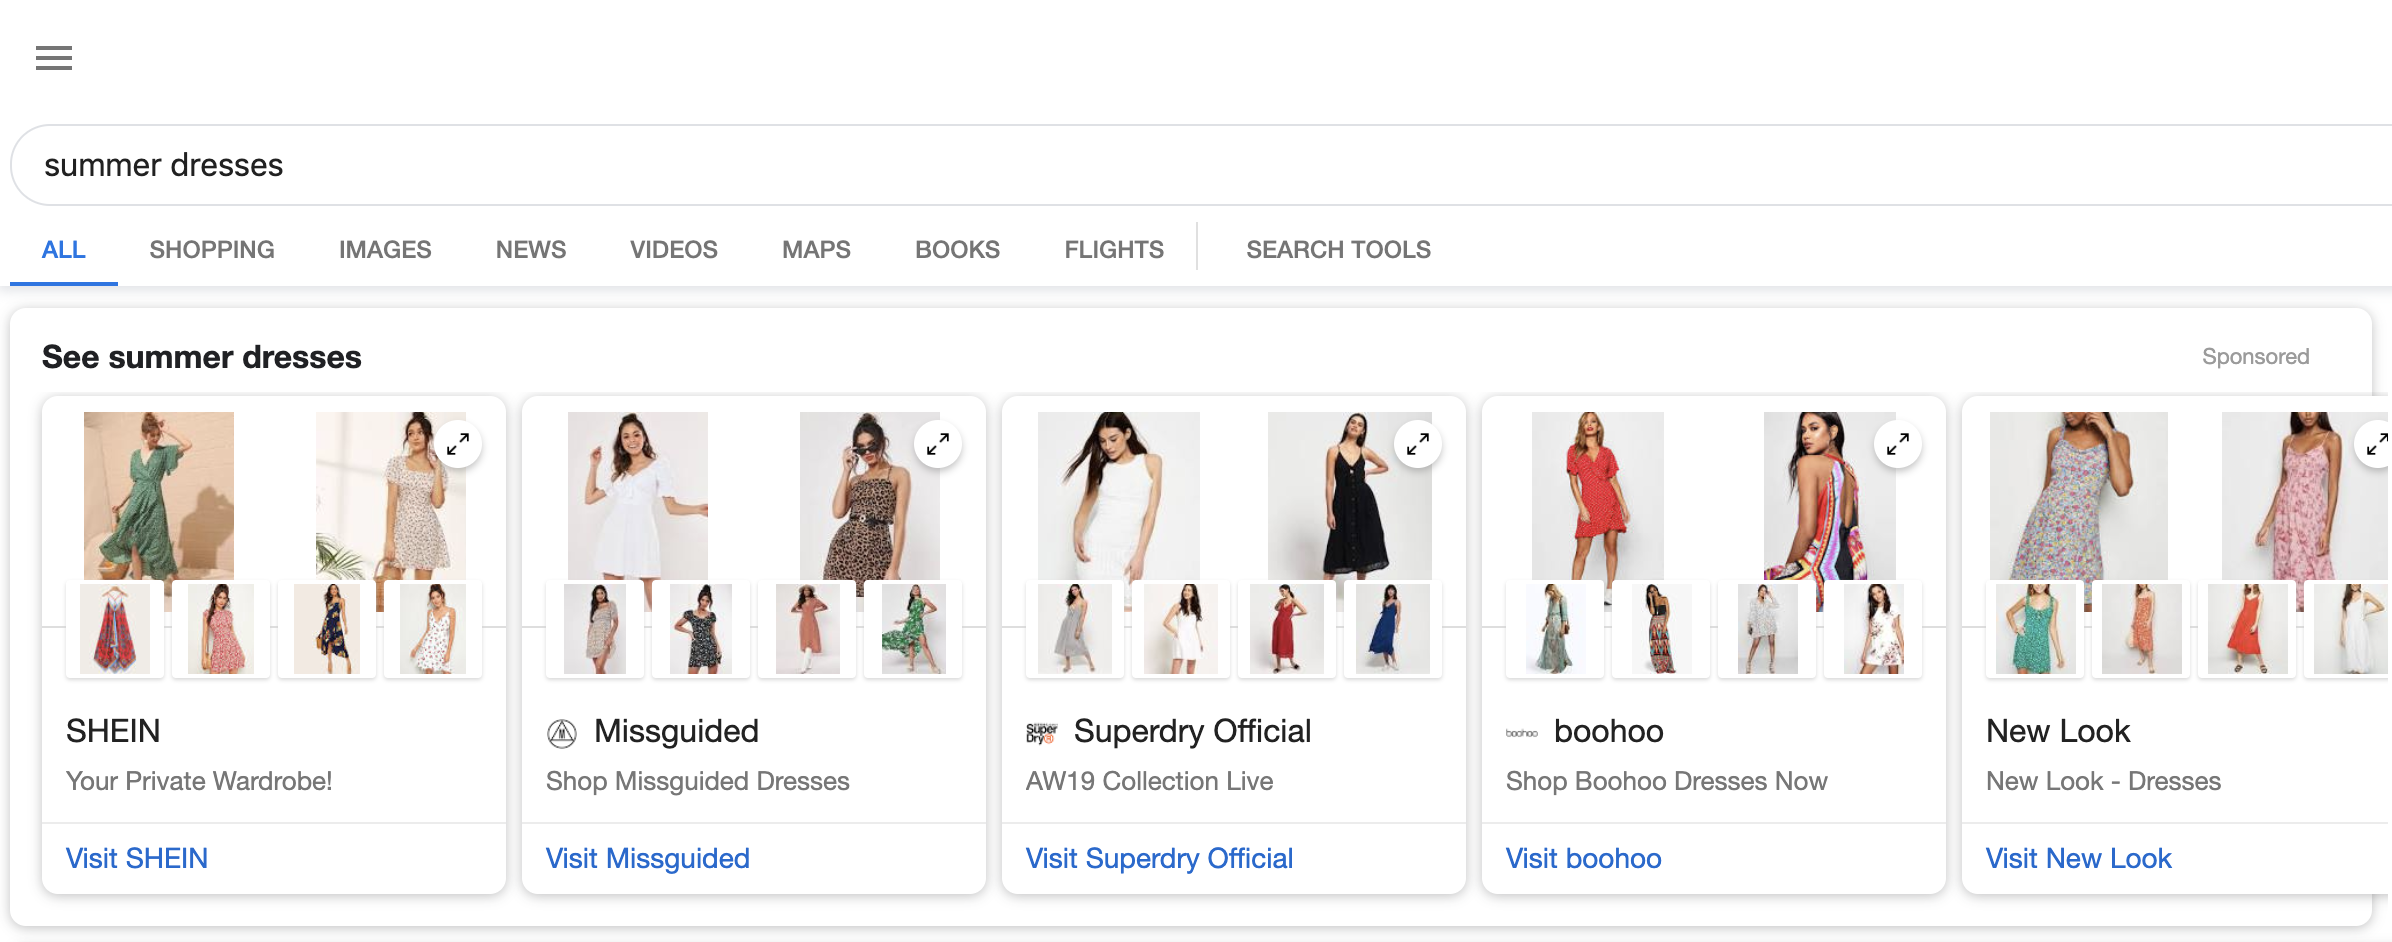Viewport: 2392px width, 942px height.
Task: Click the Visit Superdry Official link
Action: [x=1160, y=858]
